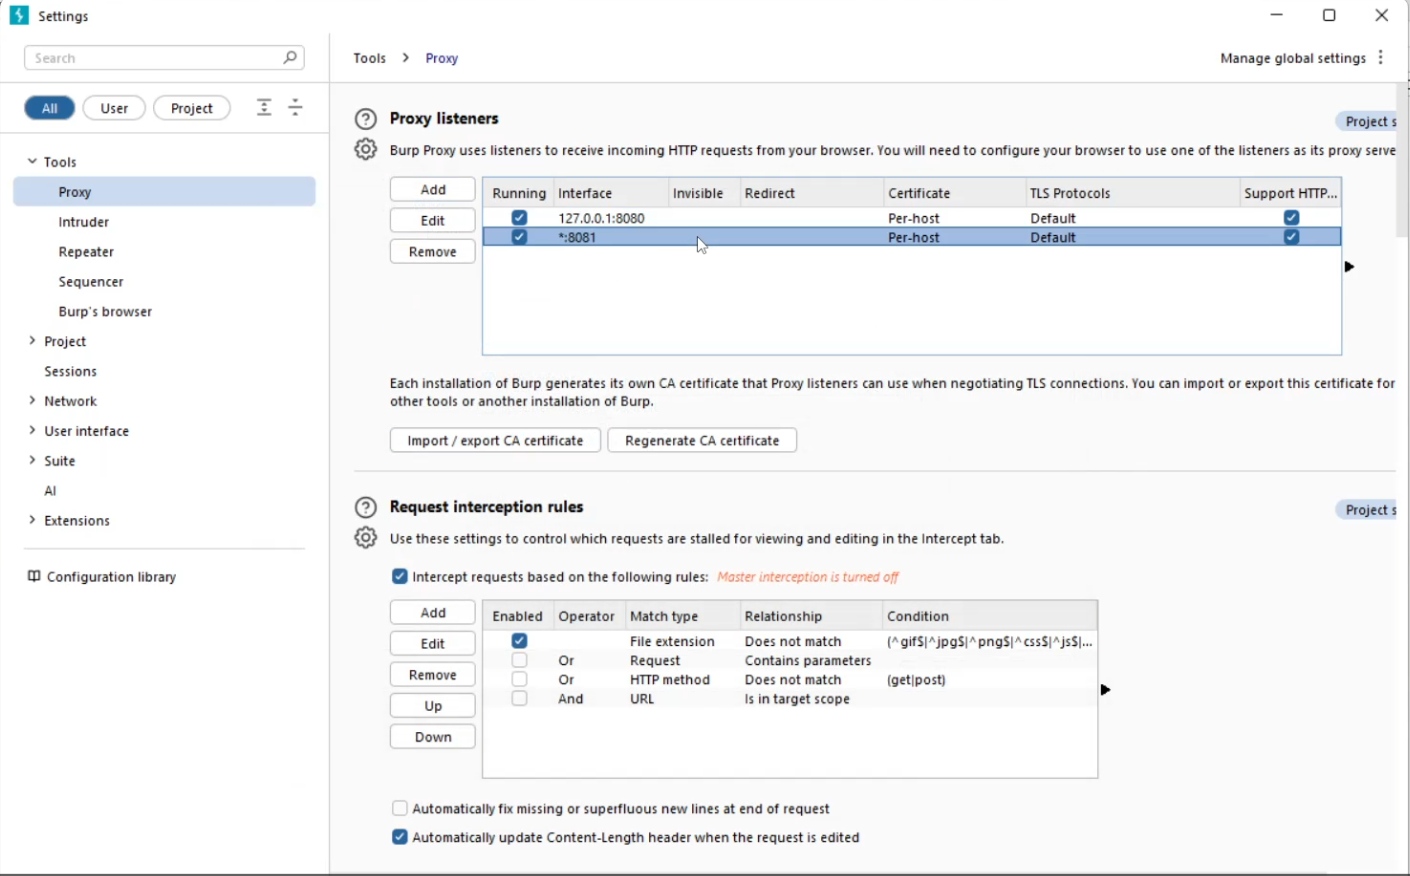Open gear options for Request interception rules
Screen dimensions: 1410x876
366,538
